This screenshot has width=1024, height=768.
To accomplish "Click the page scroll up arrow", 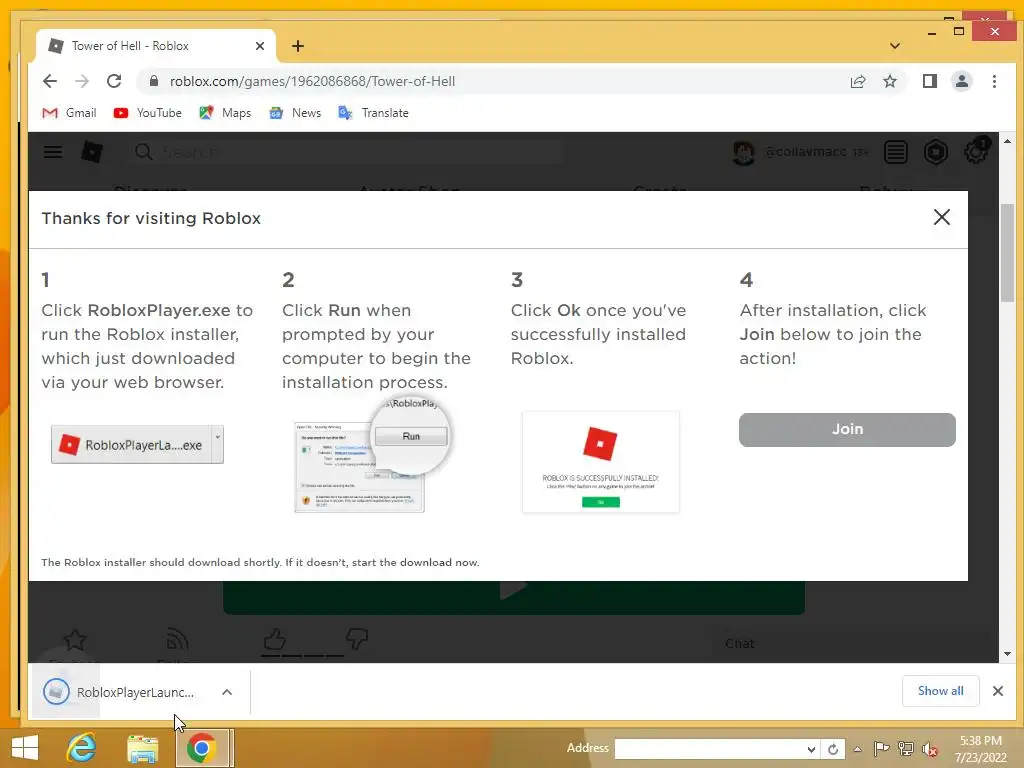I will pos(1008,141).
